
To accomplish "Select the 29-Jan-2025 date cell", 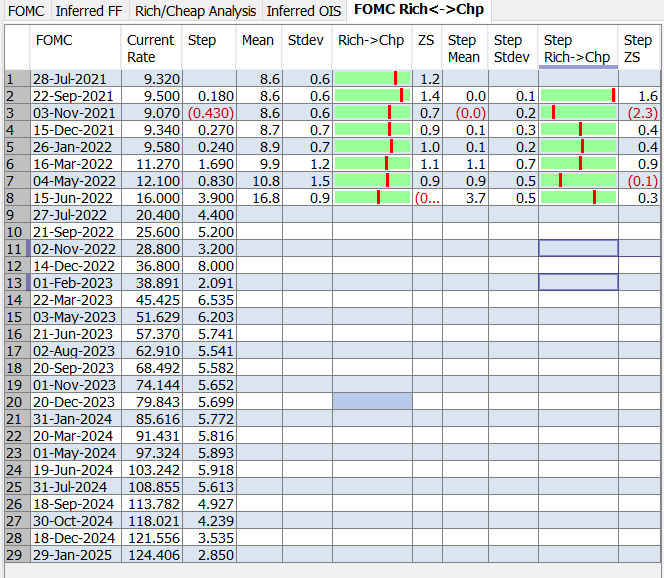I will [76, 554].
